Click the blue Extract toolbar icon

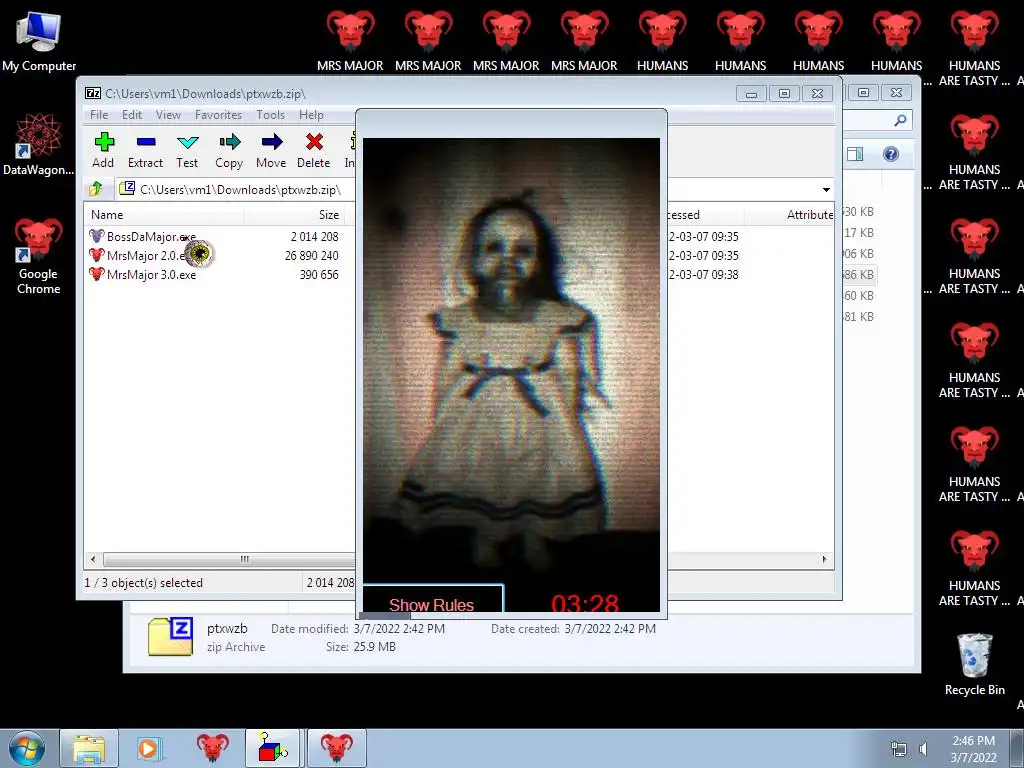146,142
